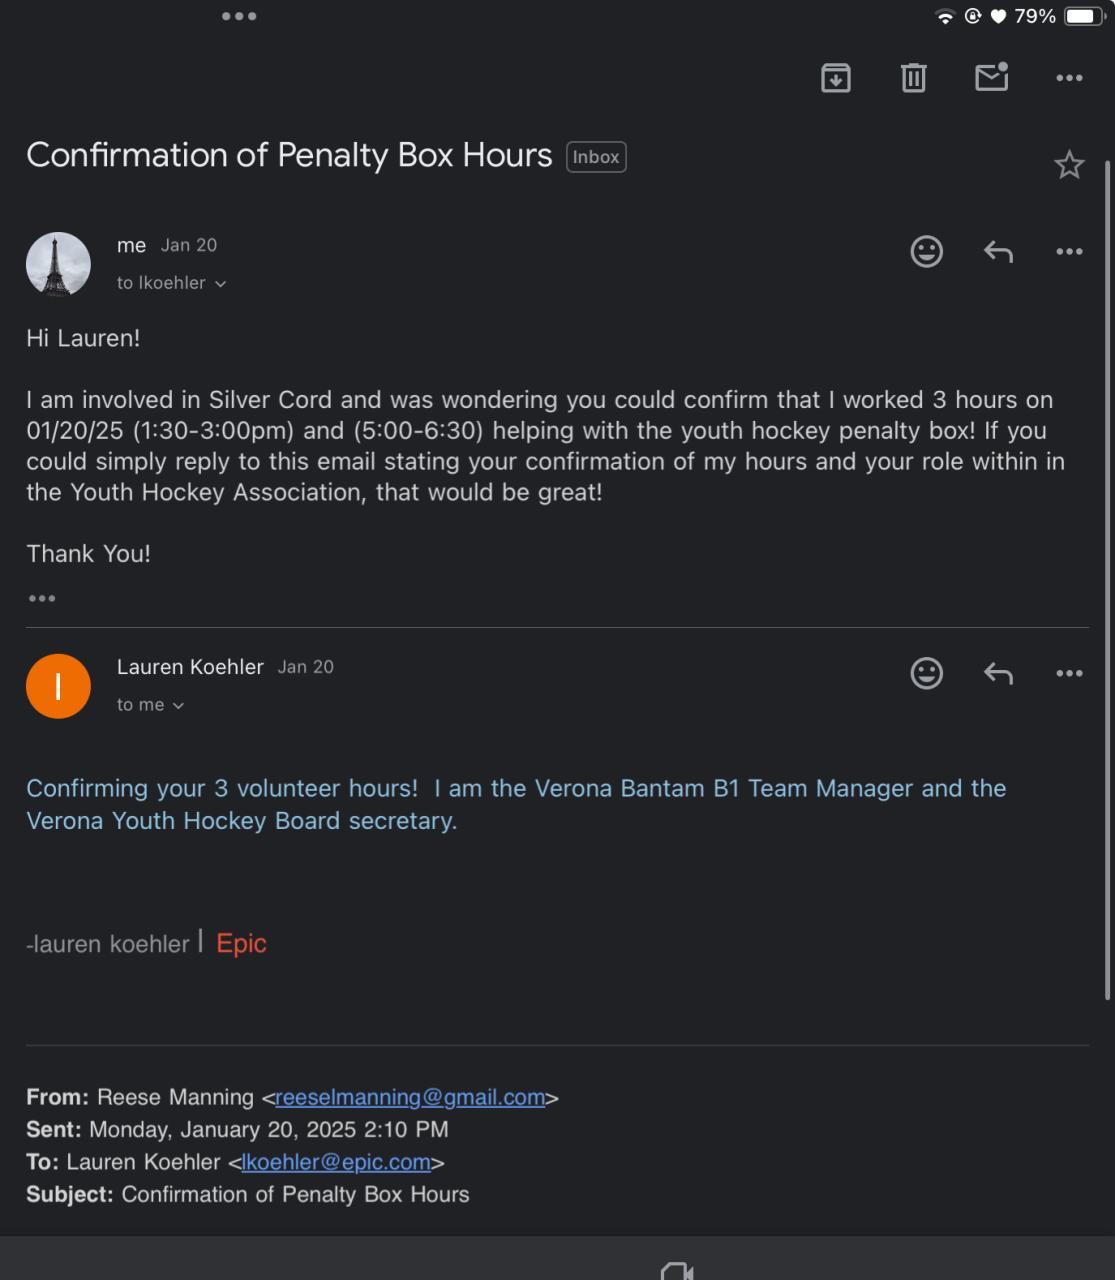
Task: Open more options in top toolbar
Action: coord(1069,77)
